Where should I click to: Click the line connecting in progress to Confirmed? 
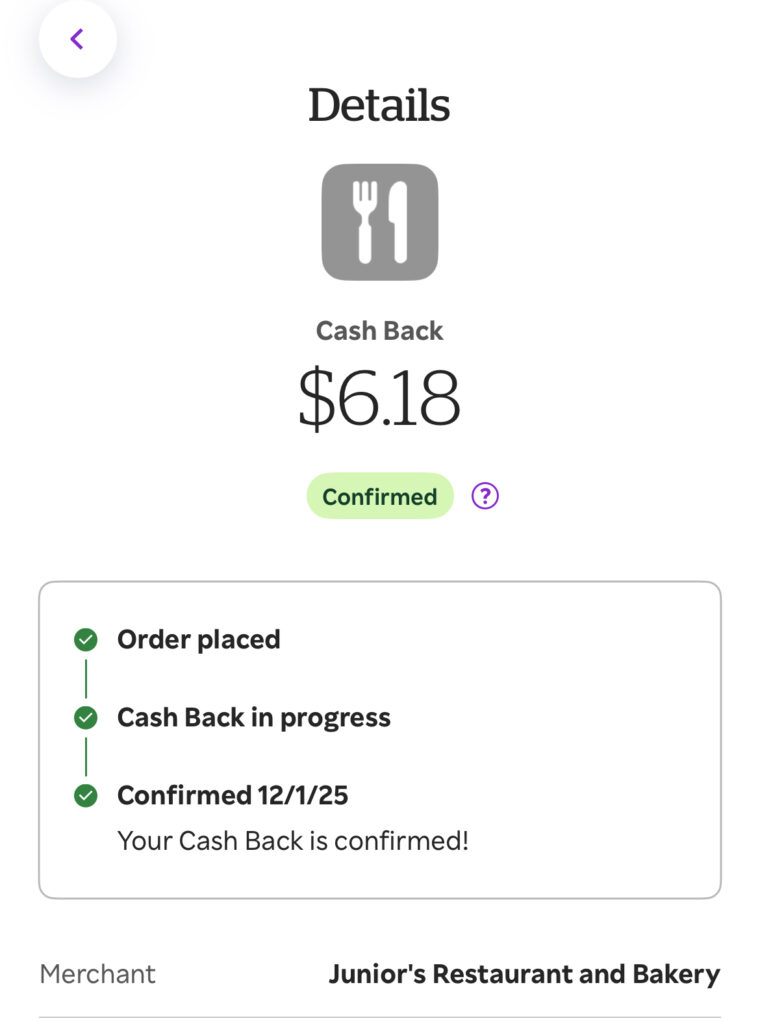point(86,757)
